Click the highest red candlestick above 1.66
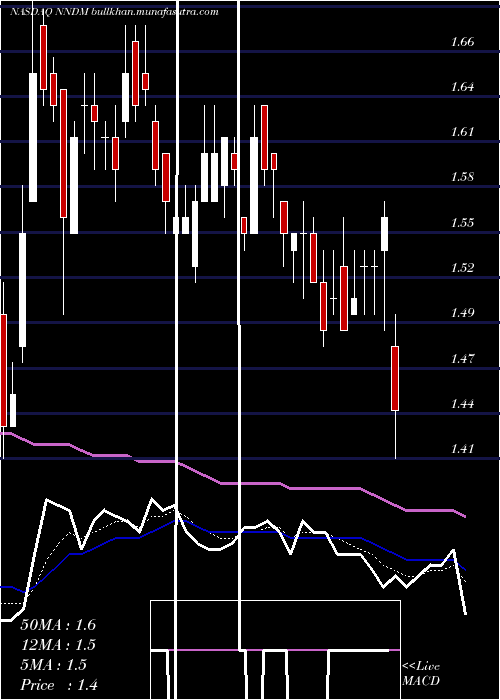The image size is (500, 700). tap(43, 58)
